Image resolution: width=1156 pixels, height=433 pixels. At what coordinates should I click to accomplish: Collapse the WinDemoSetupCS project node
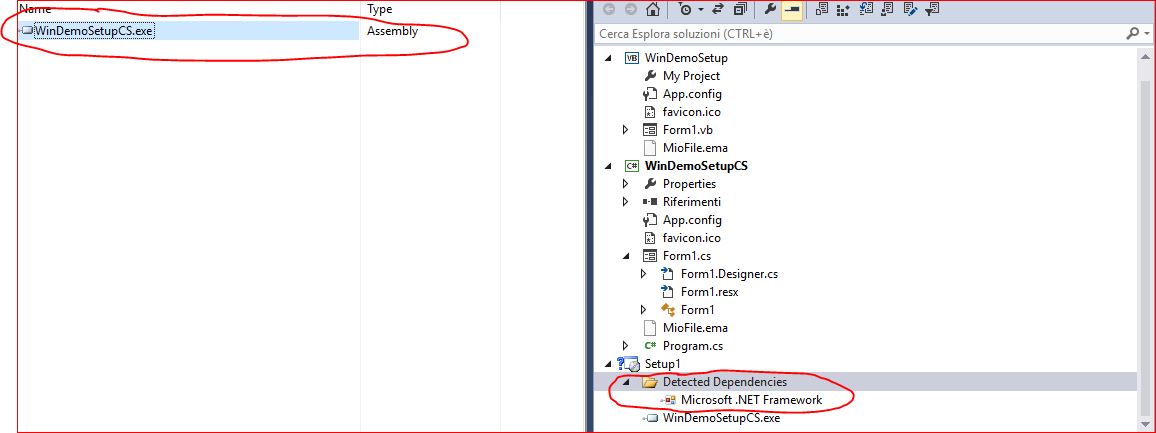tap(607, 166)
